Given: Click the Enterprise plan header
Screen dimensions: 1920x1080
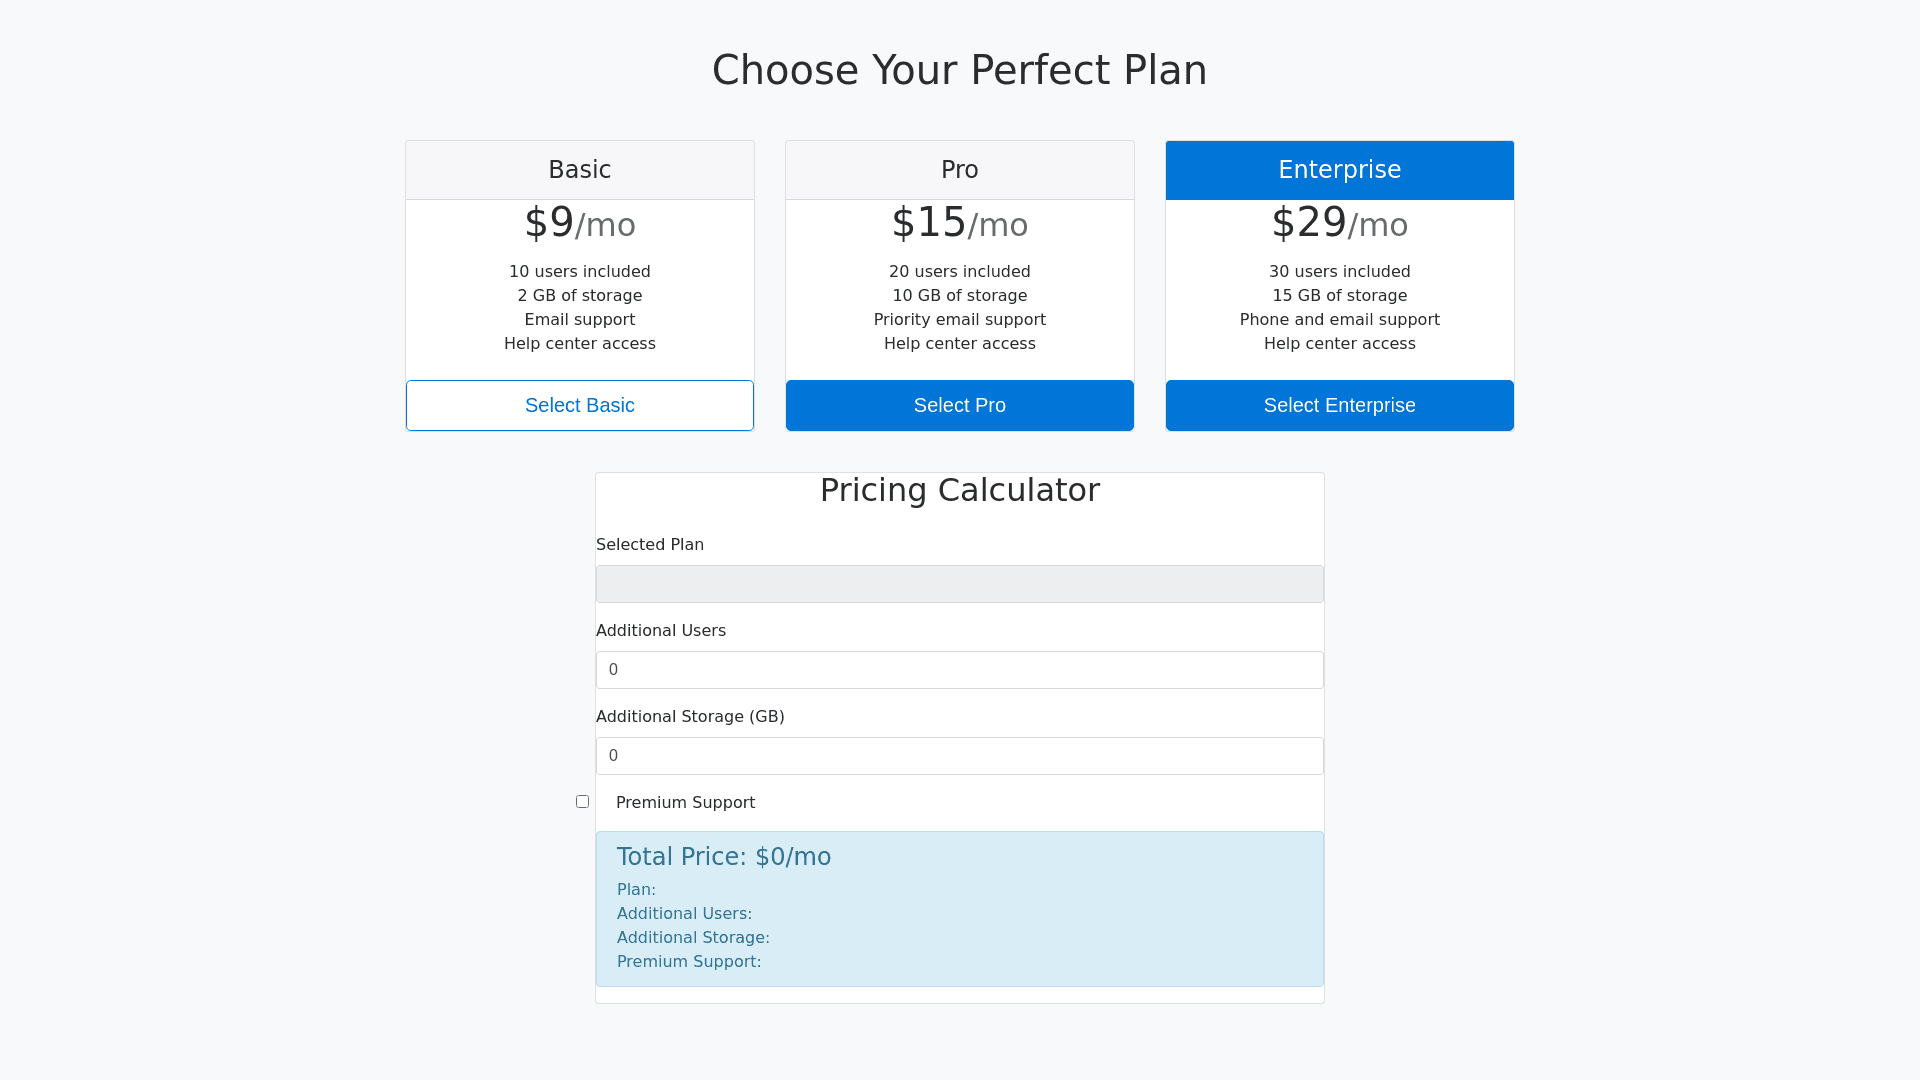Looking at the screenshot, I should 1340,170.
